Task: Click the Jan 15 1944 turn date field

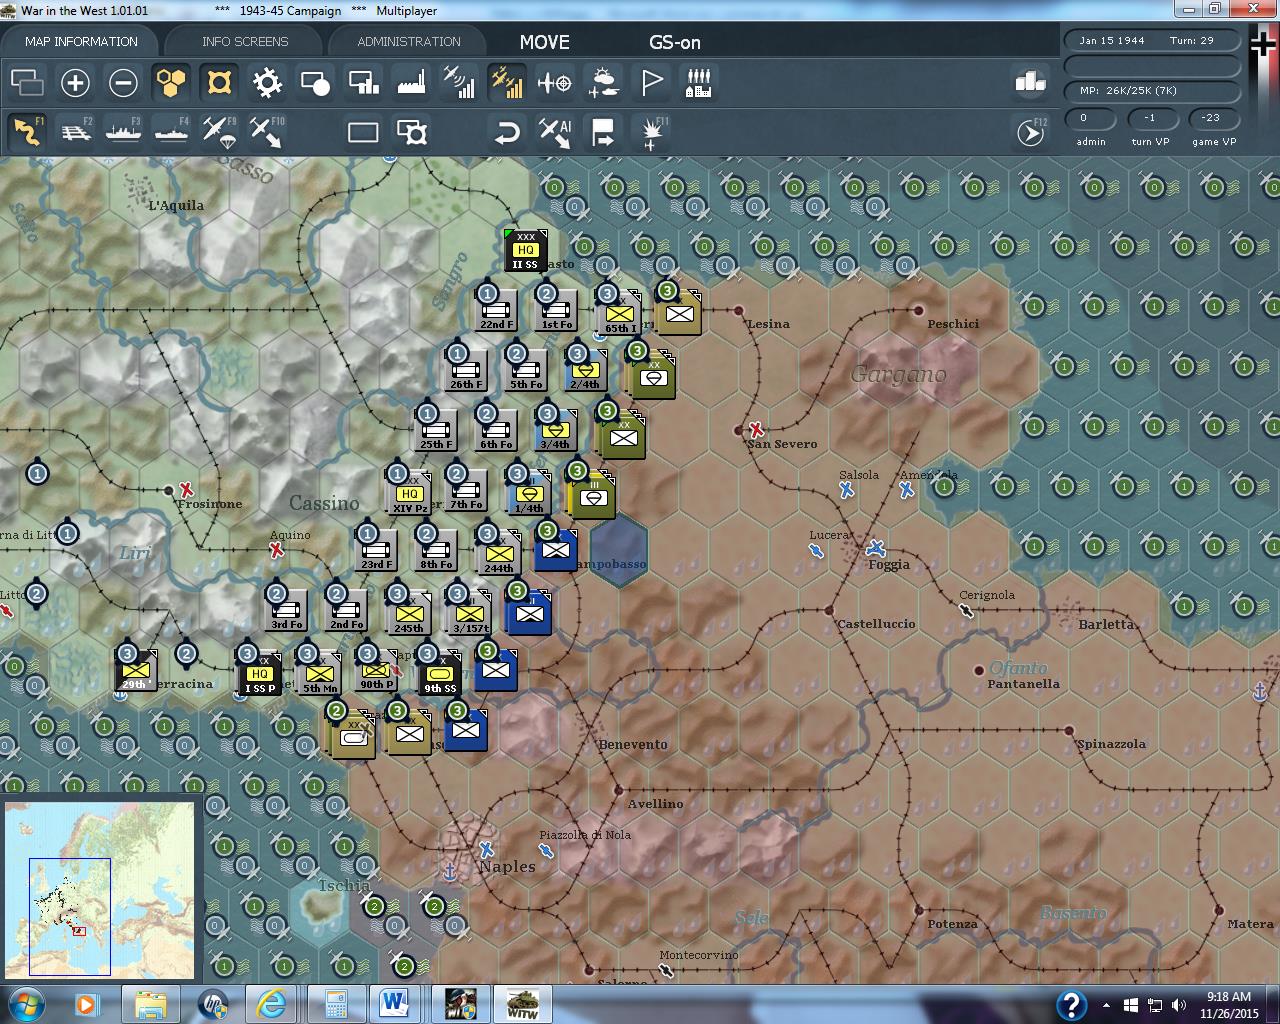Action: pyautogui.click(x=1150, y=41)
